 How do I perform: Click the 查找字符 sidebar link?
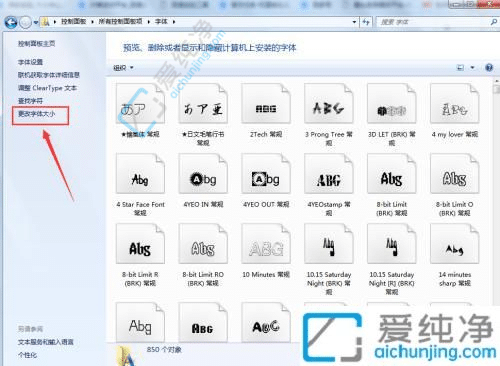(30, 101)
